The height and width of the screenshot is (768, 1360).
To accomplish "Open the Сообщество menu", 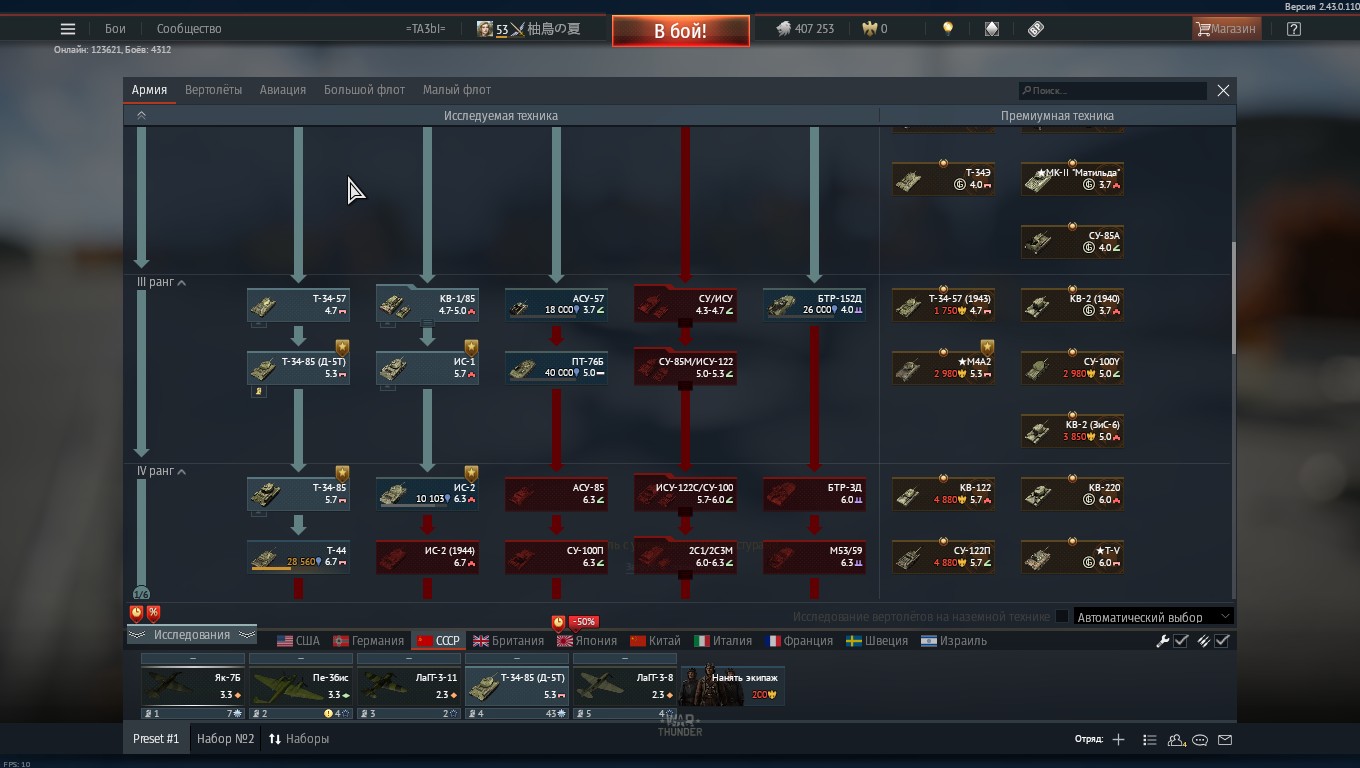I will coord(189,29).
